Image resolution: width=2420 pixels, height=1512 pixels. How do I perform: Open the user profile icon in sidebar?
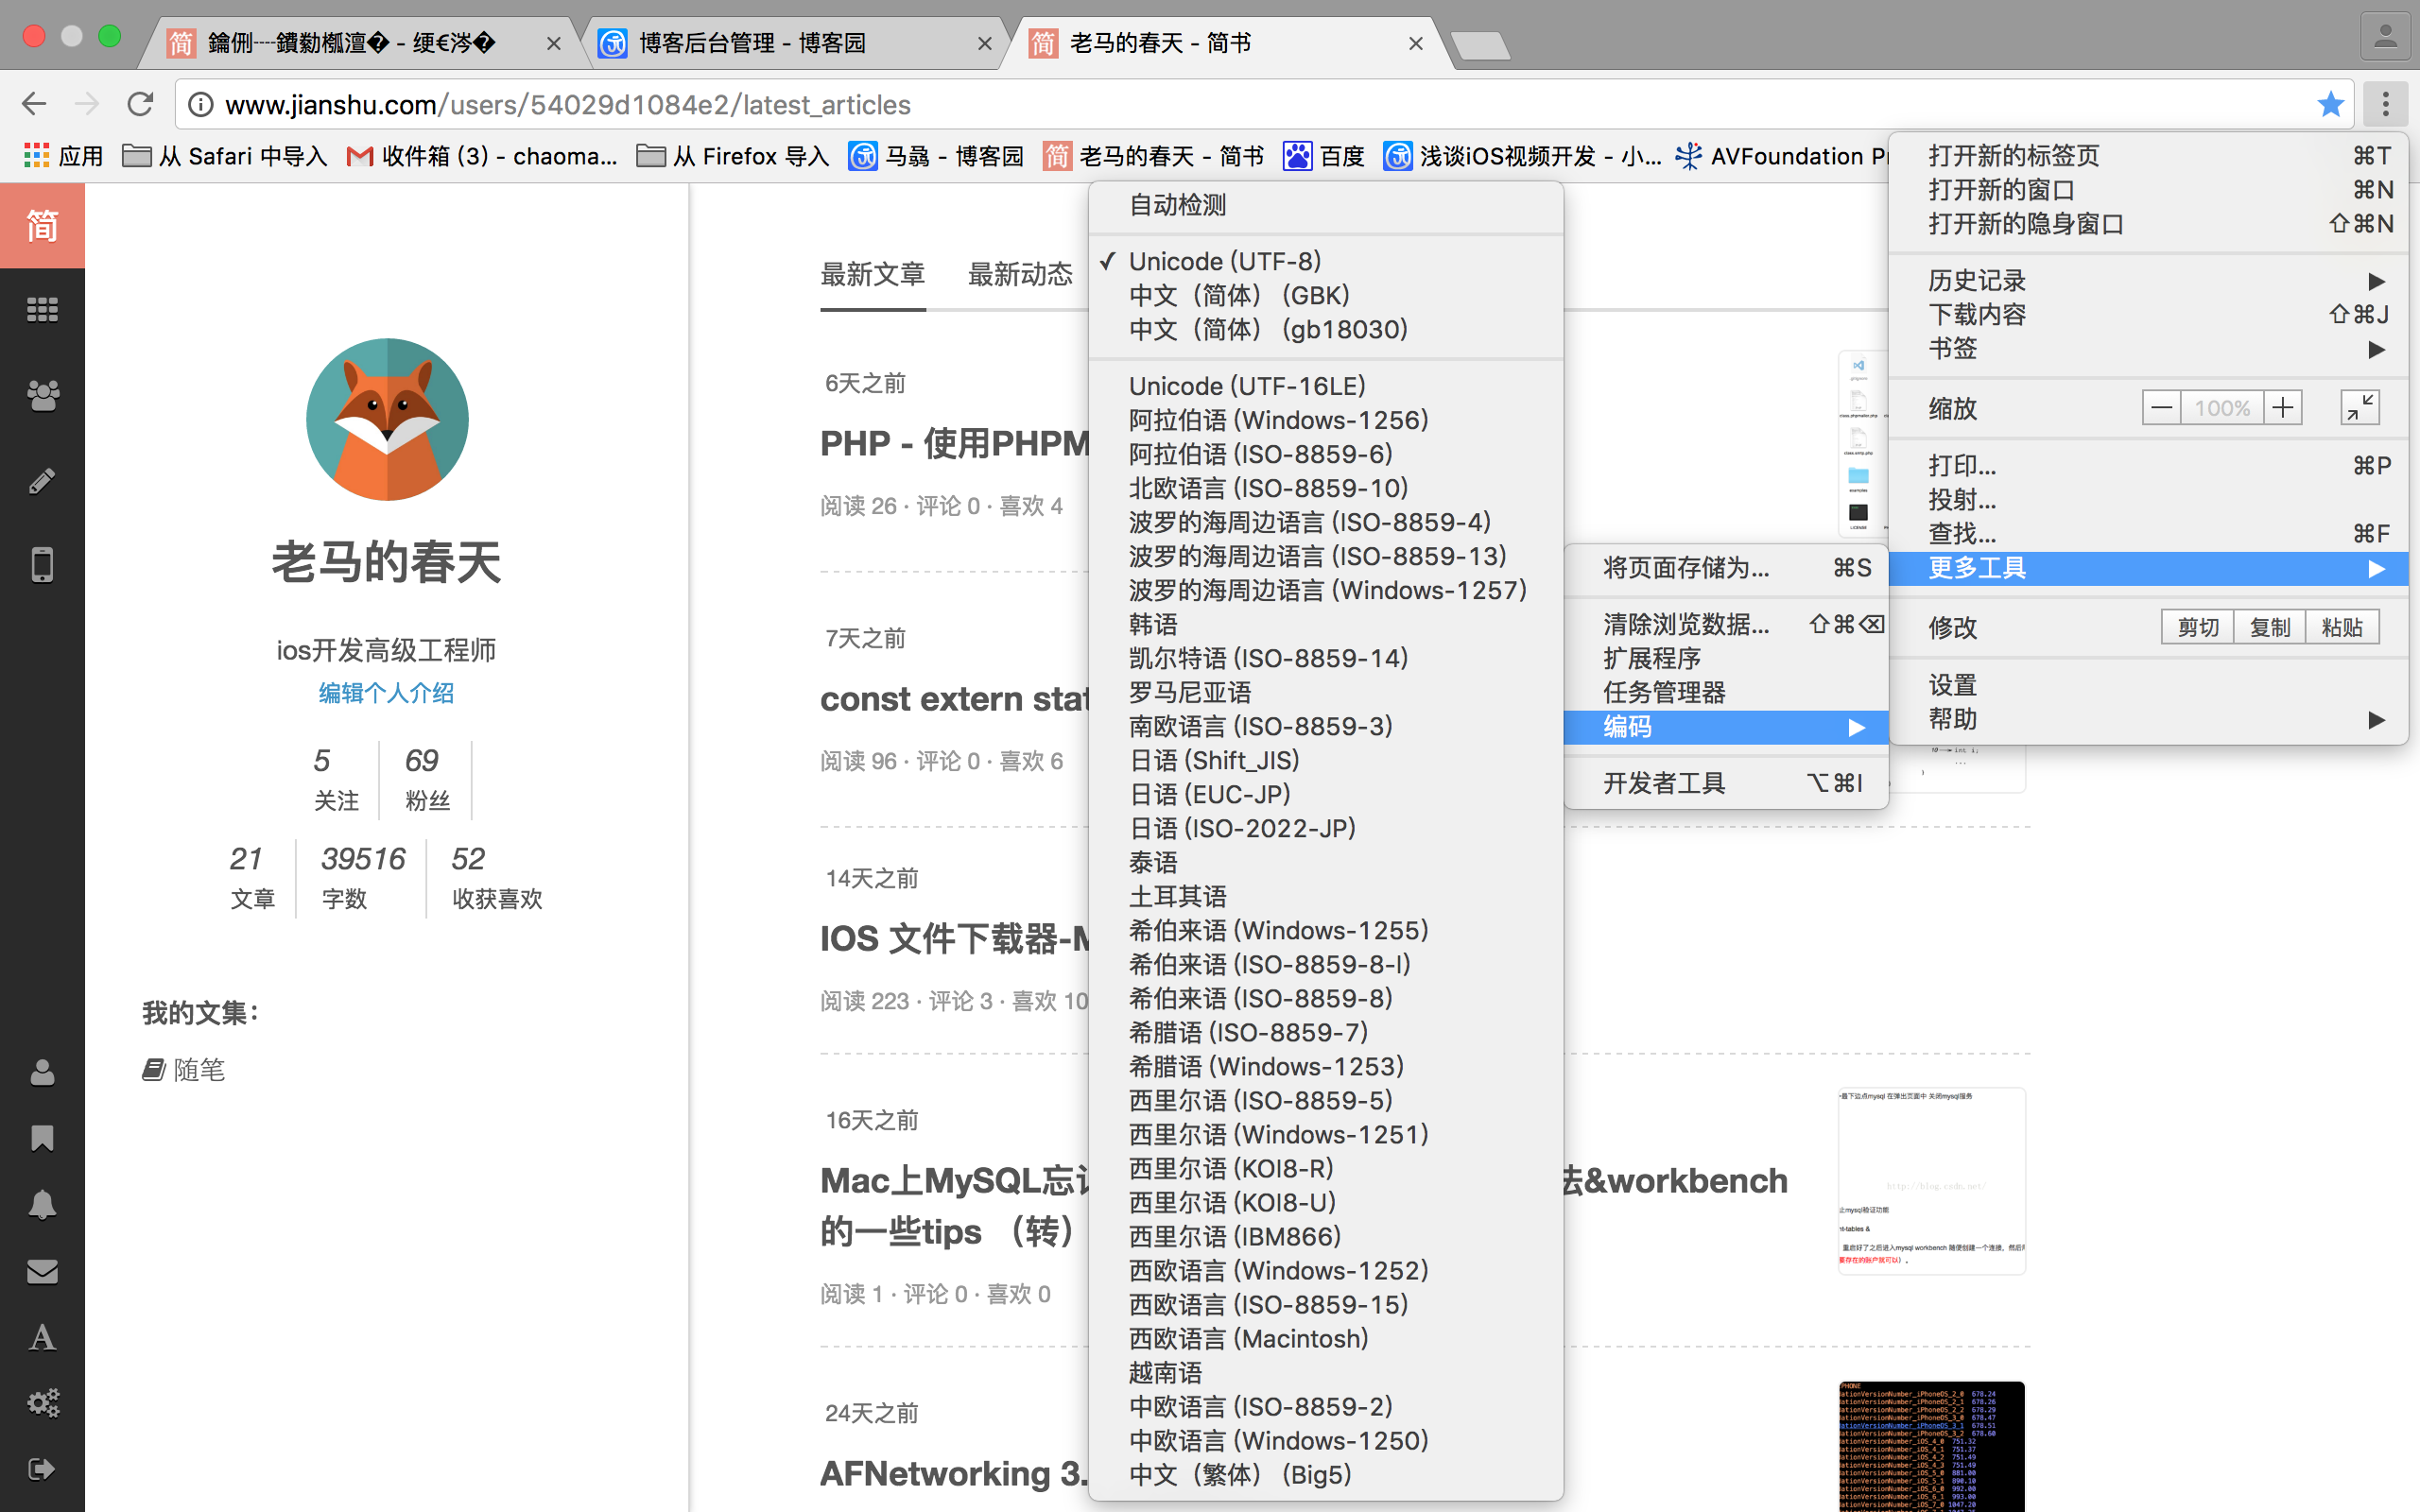pos(42,1072)
